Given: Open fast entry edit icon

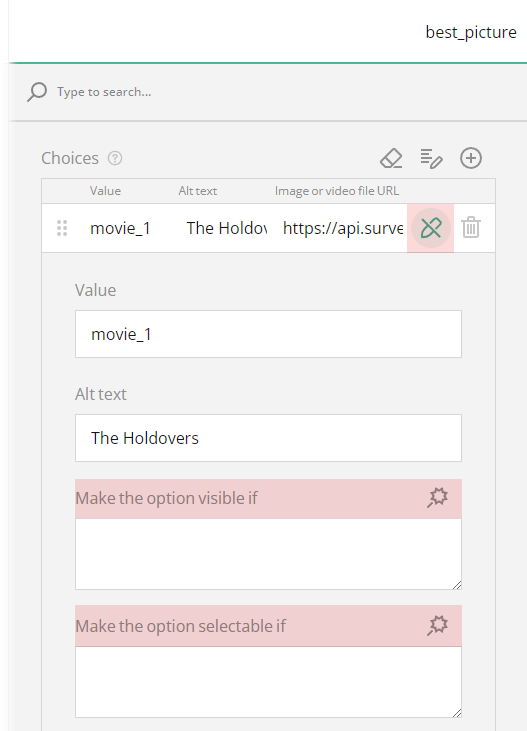Looking at the screenshot, I should click(431, 159).
